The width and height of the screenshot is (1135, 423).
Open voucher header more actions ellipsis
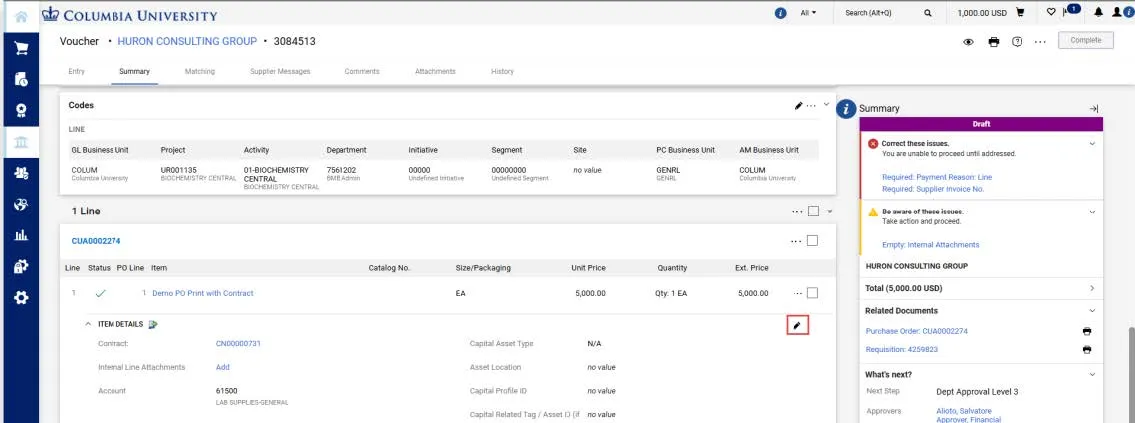pos(1040,42)
